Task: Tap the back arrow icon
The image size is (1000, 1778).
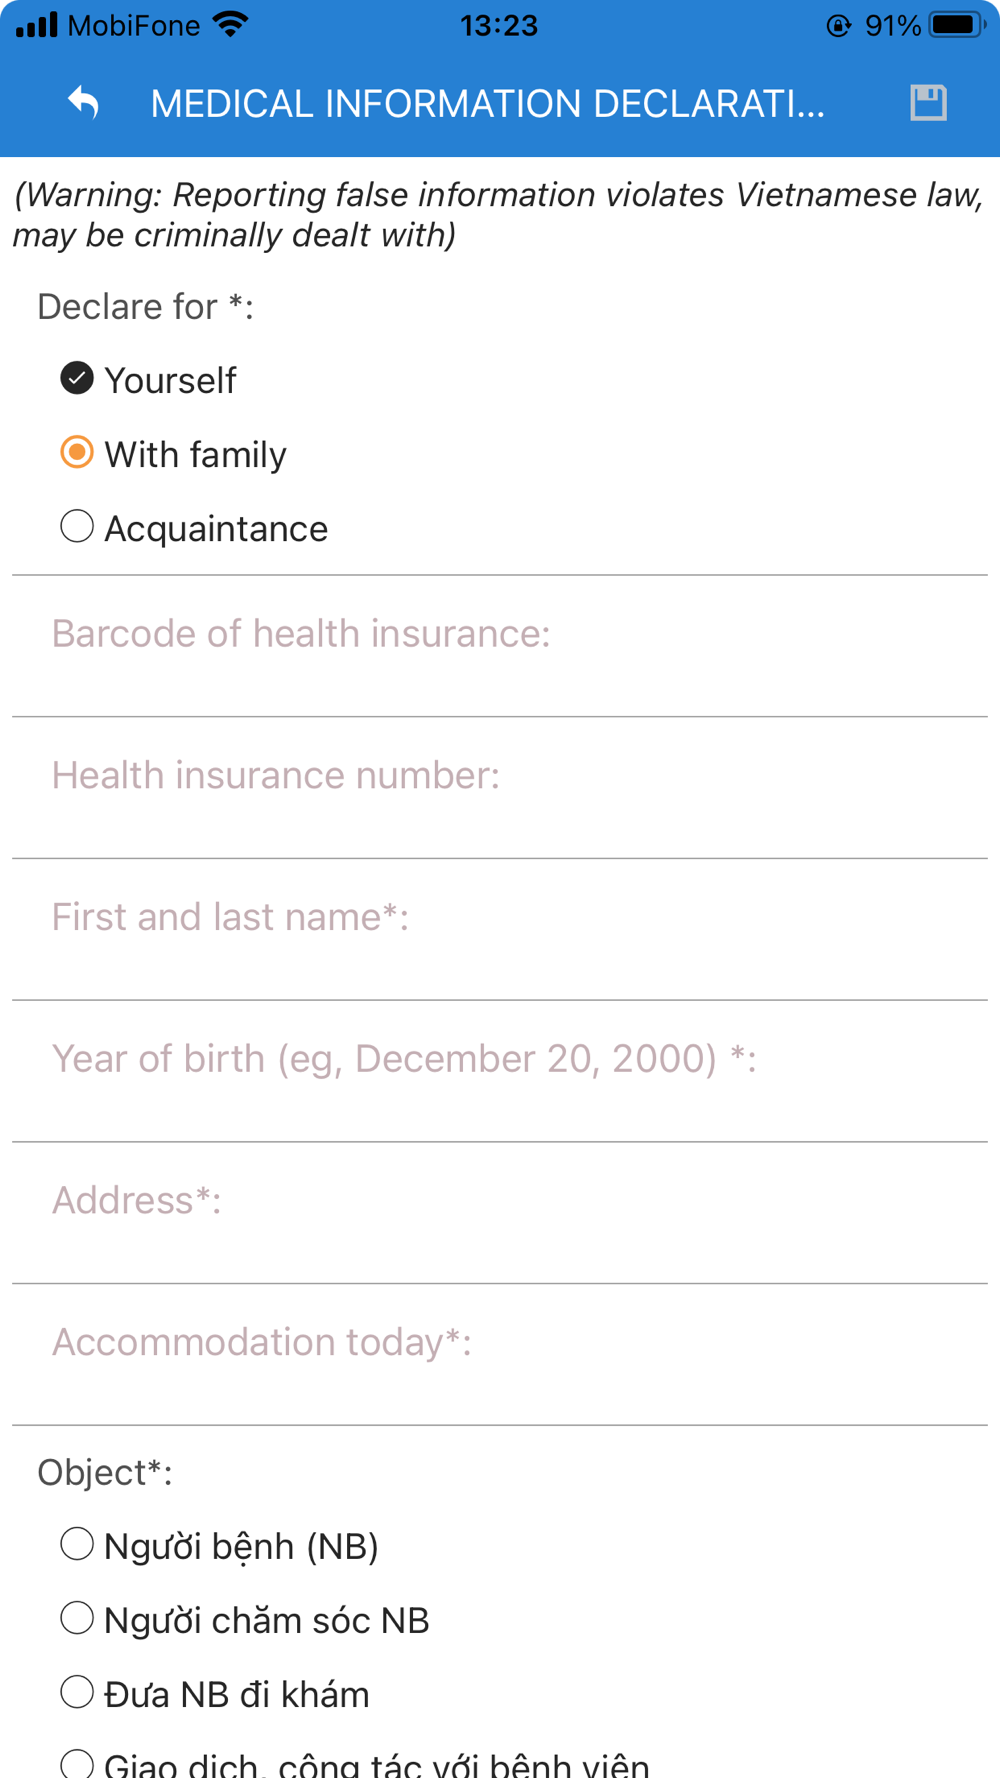Action: point(84,103)
